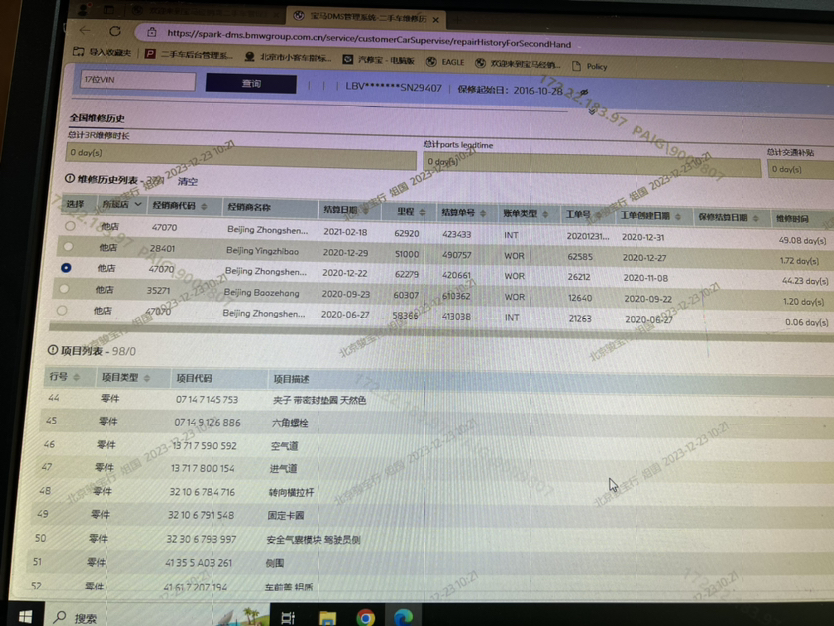Open Google Chrome from the taskbar
Image resolution: width=834 pixels, height=626 pixels.
365,617
